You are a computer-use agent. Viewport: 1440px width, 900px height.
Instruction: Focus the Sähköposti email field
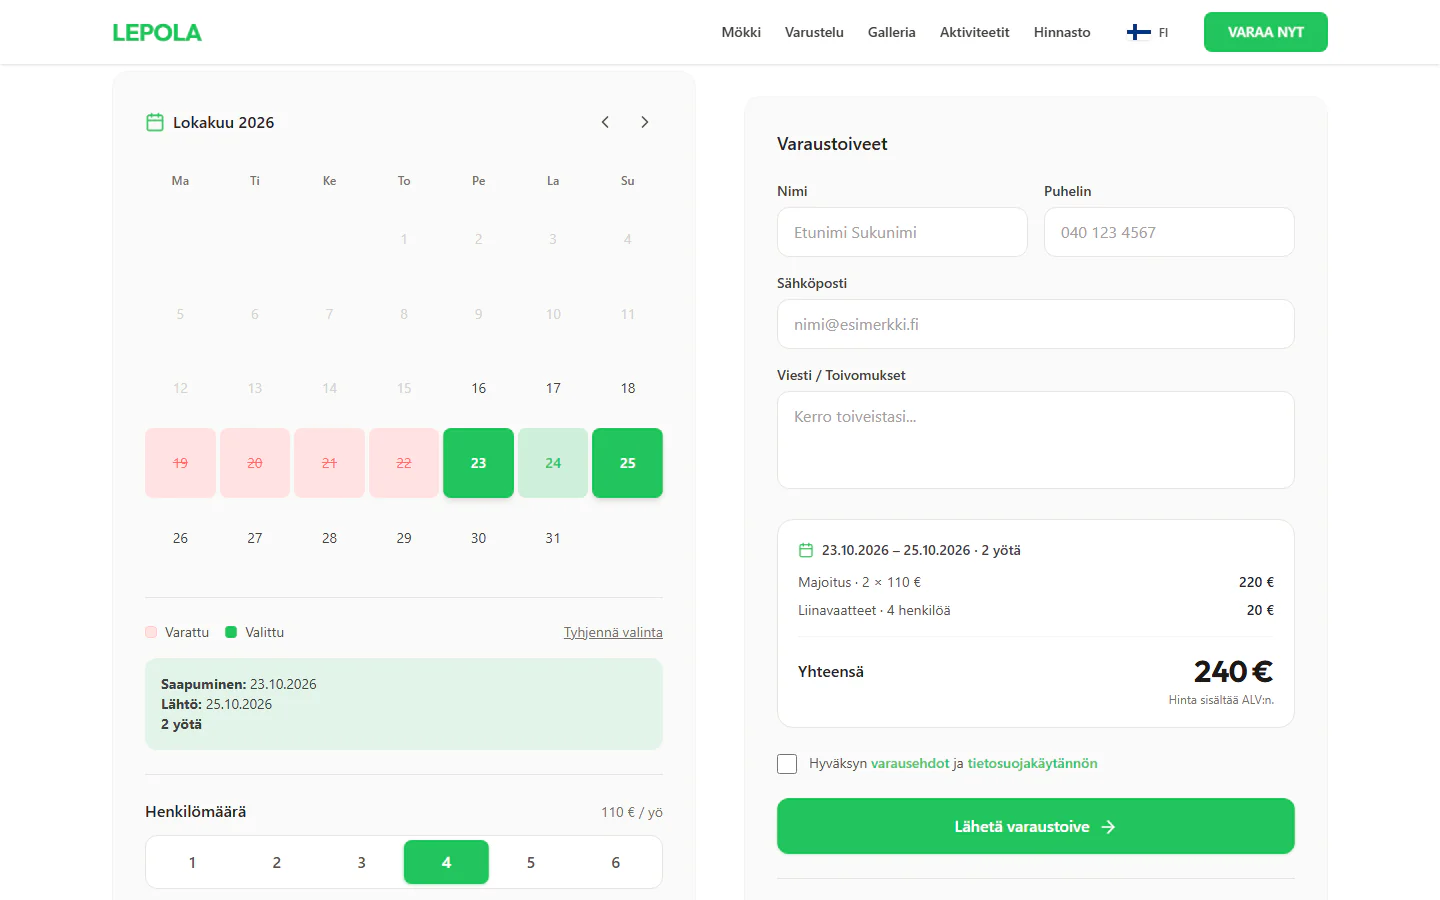pyautogui.click(x=1036, y=324)
